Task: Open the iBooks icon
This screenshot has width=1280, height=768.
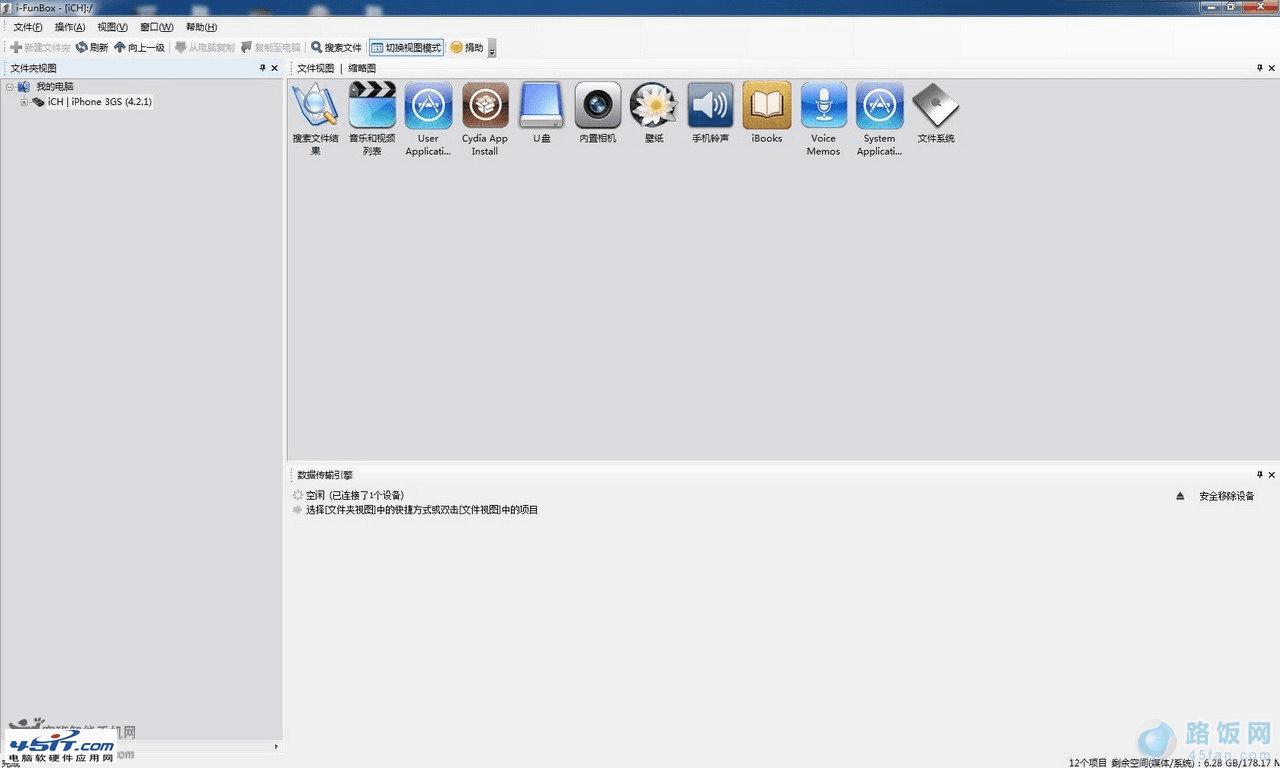Action: pyautogui.click(x=767, y=113)
